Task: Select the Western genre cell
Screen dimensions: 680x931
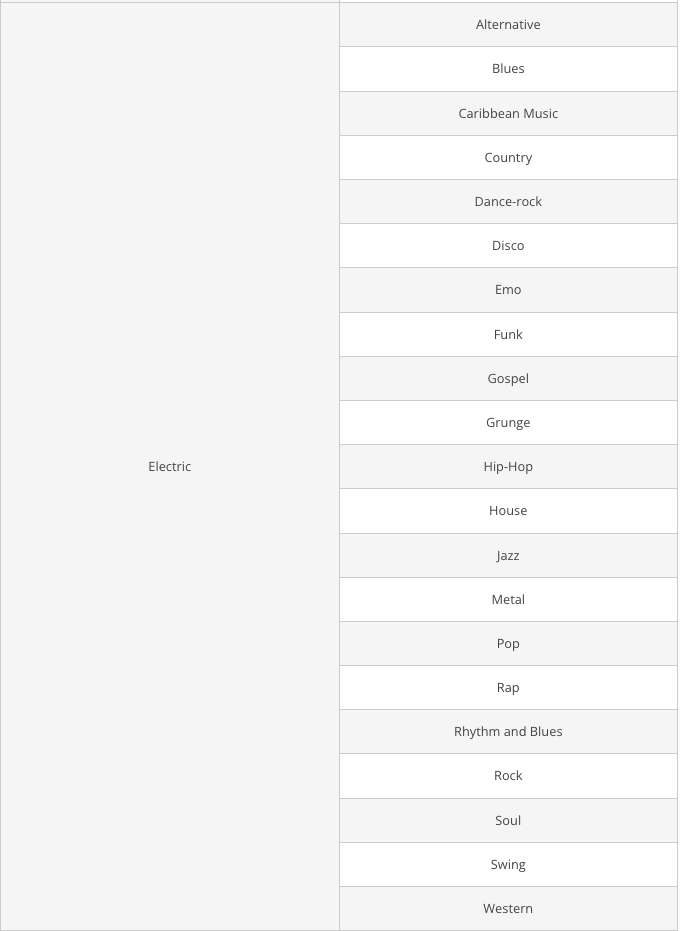Action: 508,908
